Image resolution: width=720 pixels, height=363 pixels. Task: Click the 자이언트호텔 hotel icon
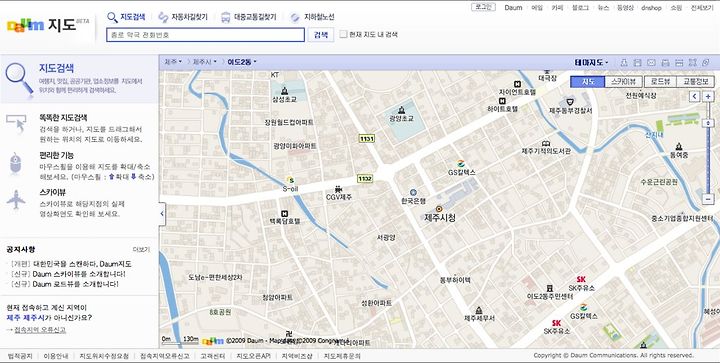pyautogui.click(x=518, y=84)
